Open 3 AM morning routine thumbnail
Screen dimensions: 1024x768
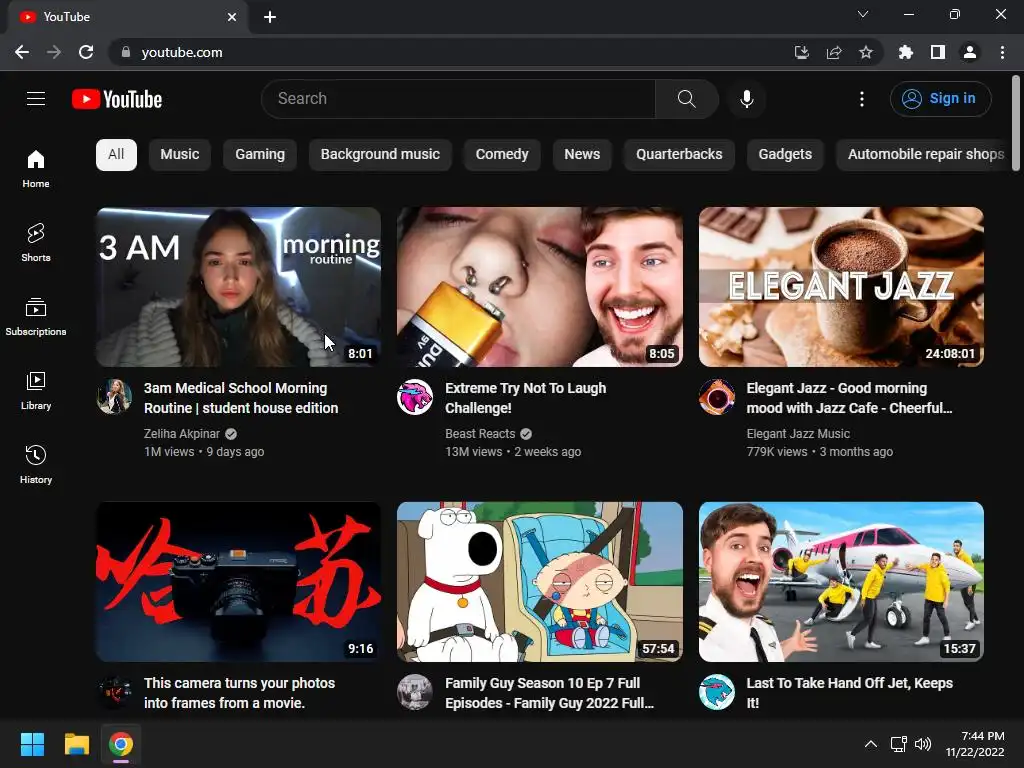(x=238, y=287)
